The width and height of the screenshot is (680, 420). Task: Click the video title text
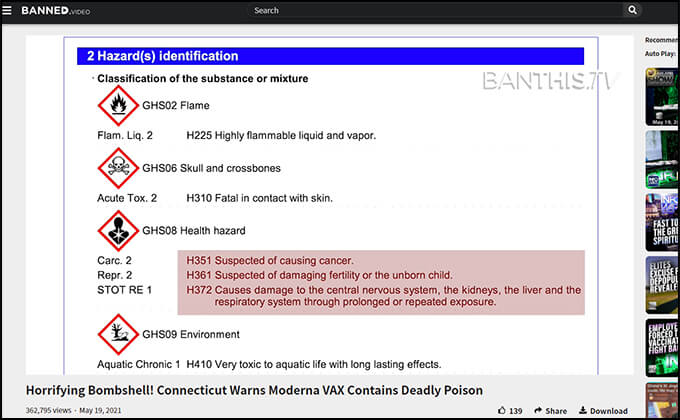(254, 390)
